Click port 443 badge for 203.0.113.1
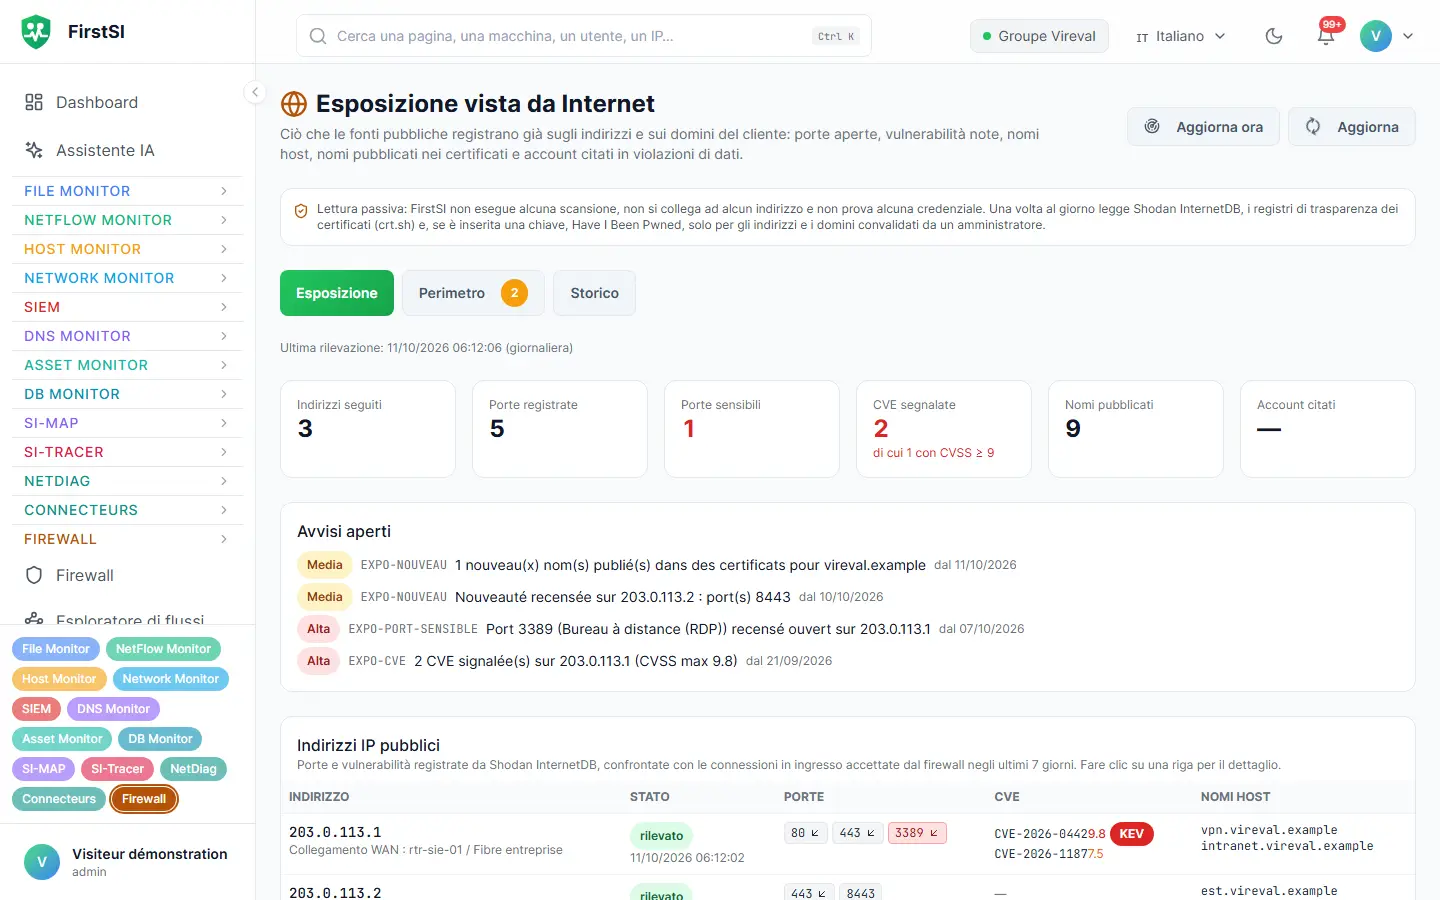 [858, 833]
